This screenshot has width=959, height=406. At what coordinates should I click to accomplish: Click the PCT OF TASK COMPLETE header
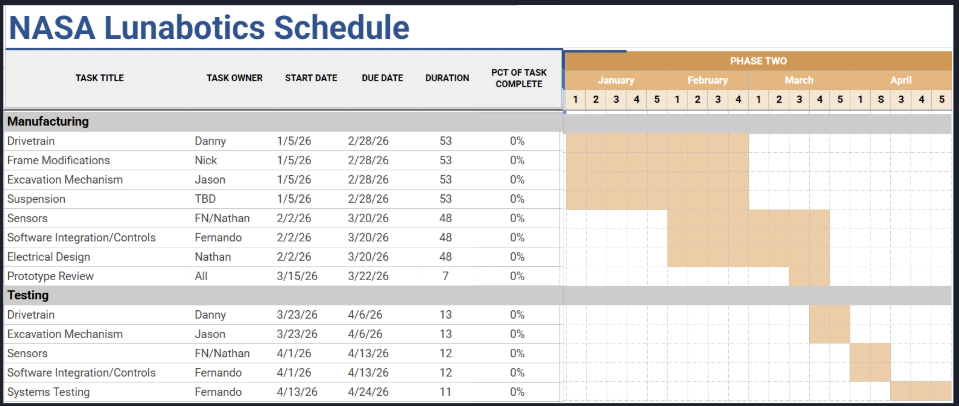519,78
